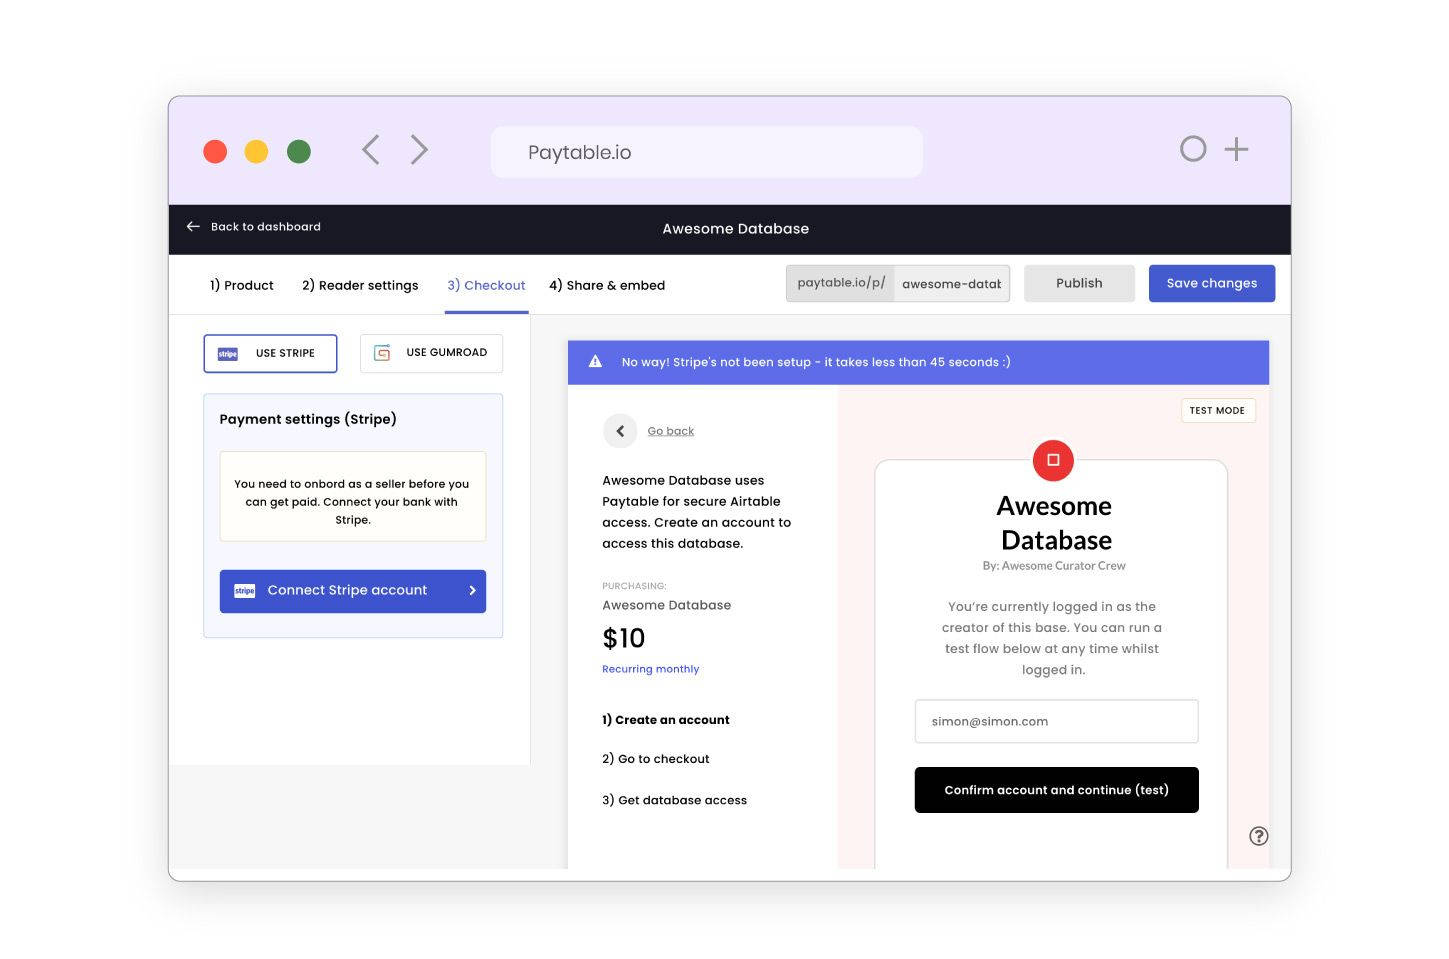This screenshot has height=959, width=1449.
Task: Click the Payment settings (Stripe) heading
Action: coord(308,419)
